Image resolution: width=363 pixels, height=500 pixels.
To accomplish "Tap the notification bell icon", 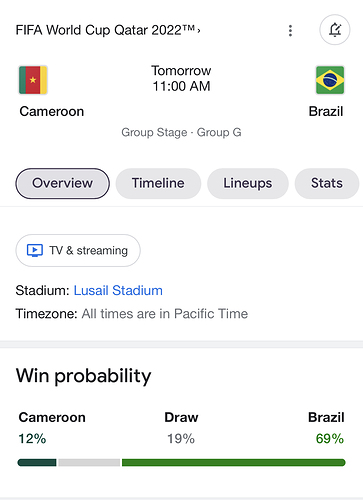I will (x=335, y=30).
